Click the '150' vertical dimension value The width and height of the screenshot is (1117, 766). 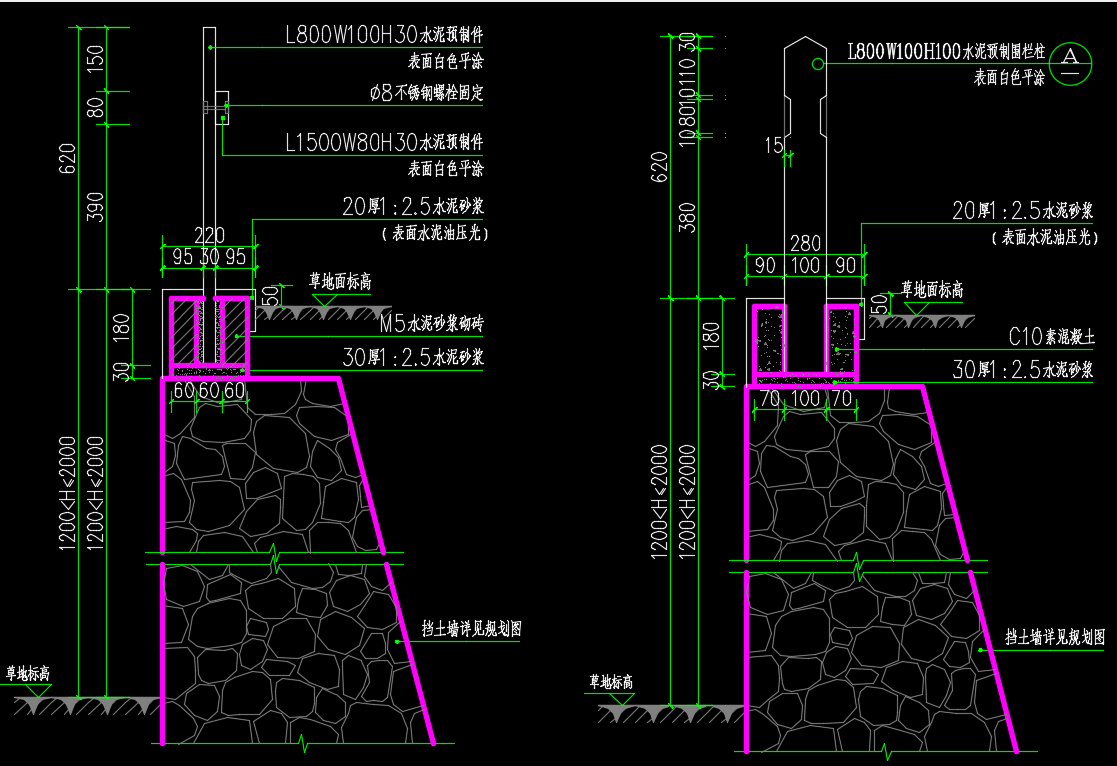coord(95,58)
